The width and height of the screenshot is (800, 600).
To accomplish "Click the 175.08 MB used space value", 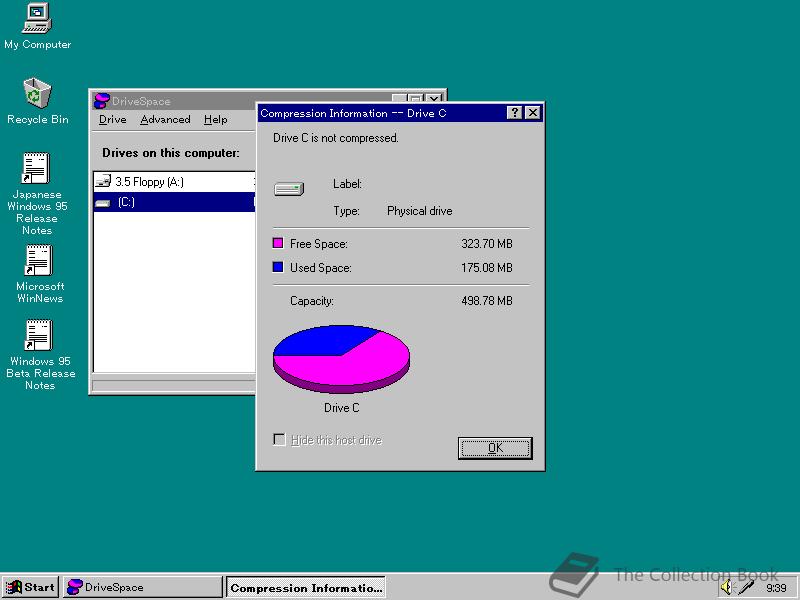I will tap(487, 268).
